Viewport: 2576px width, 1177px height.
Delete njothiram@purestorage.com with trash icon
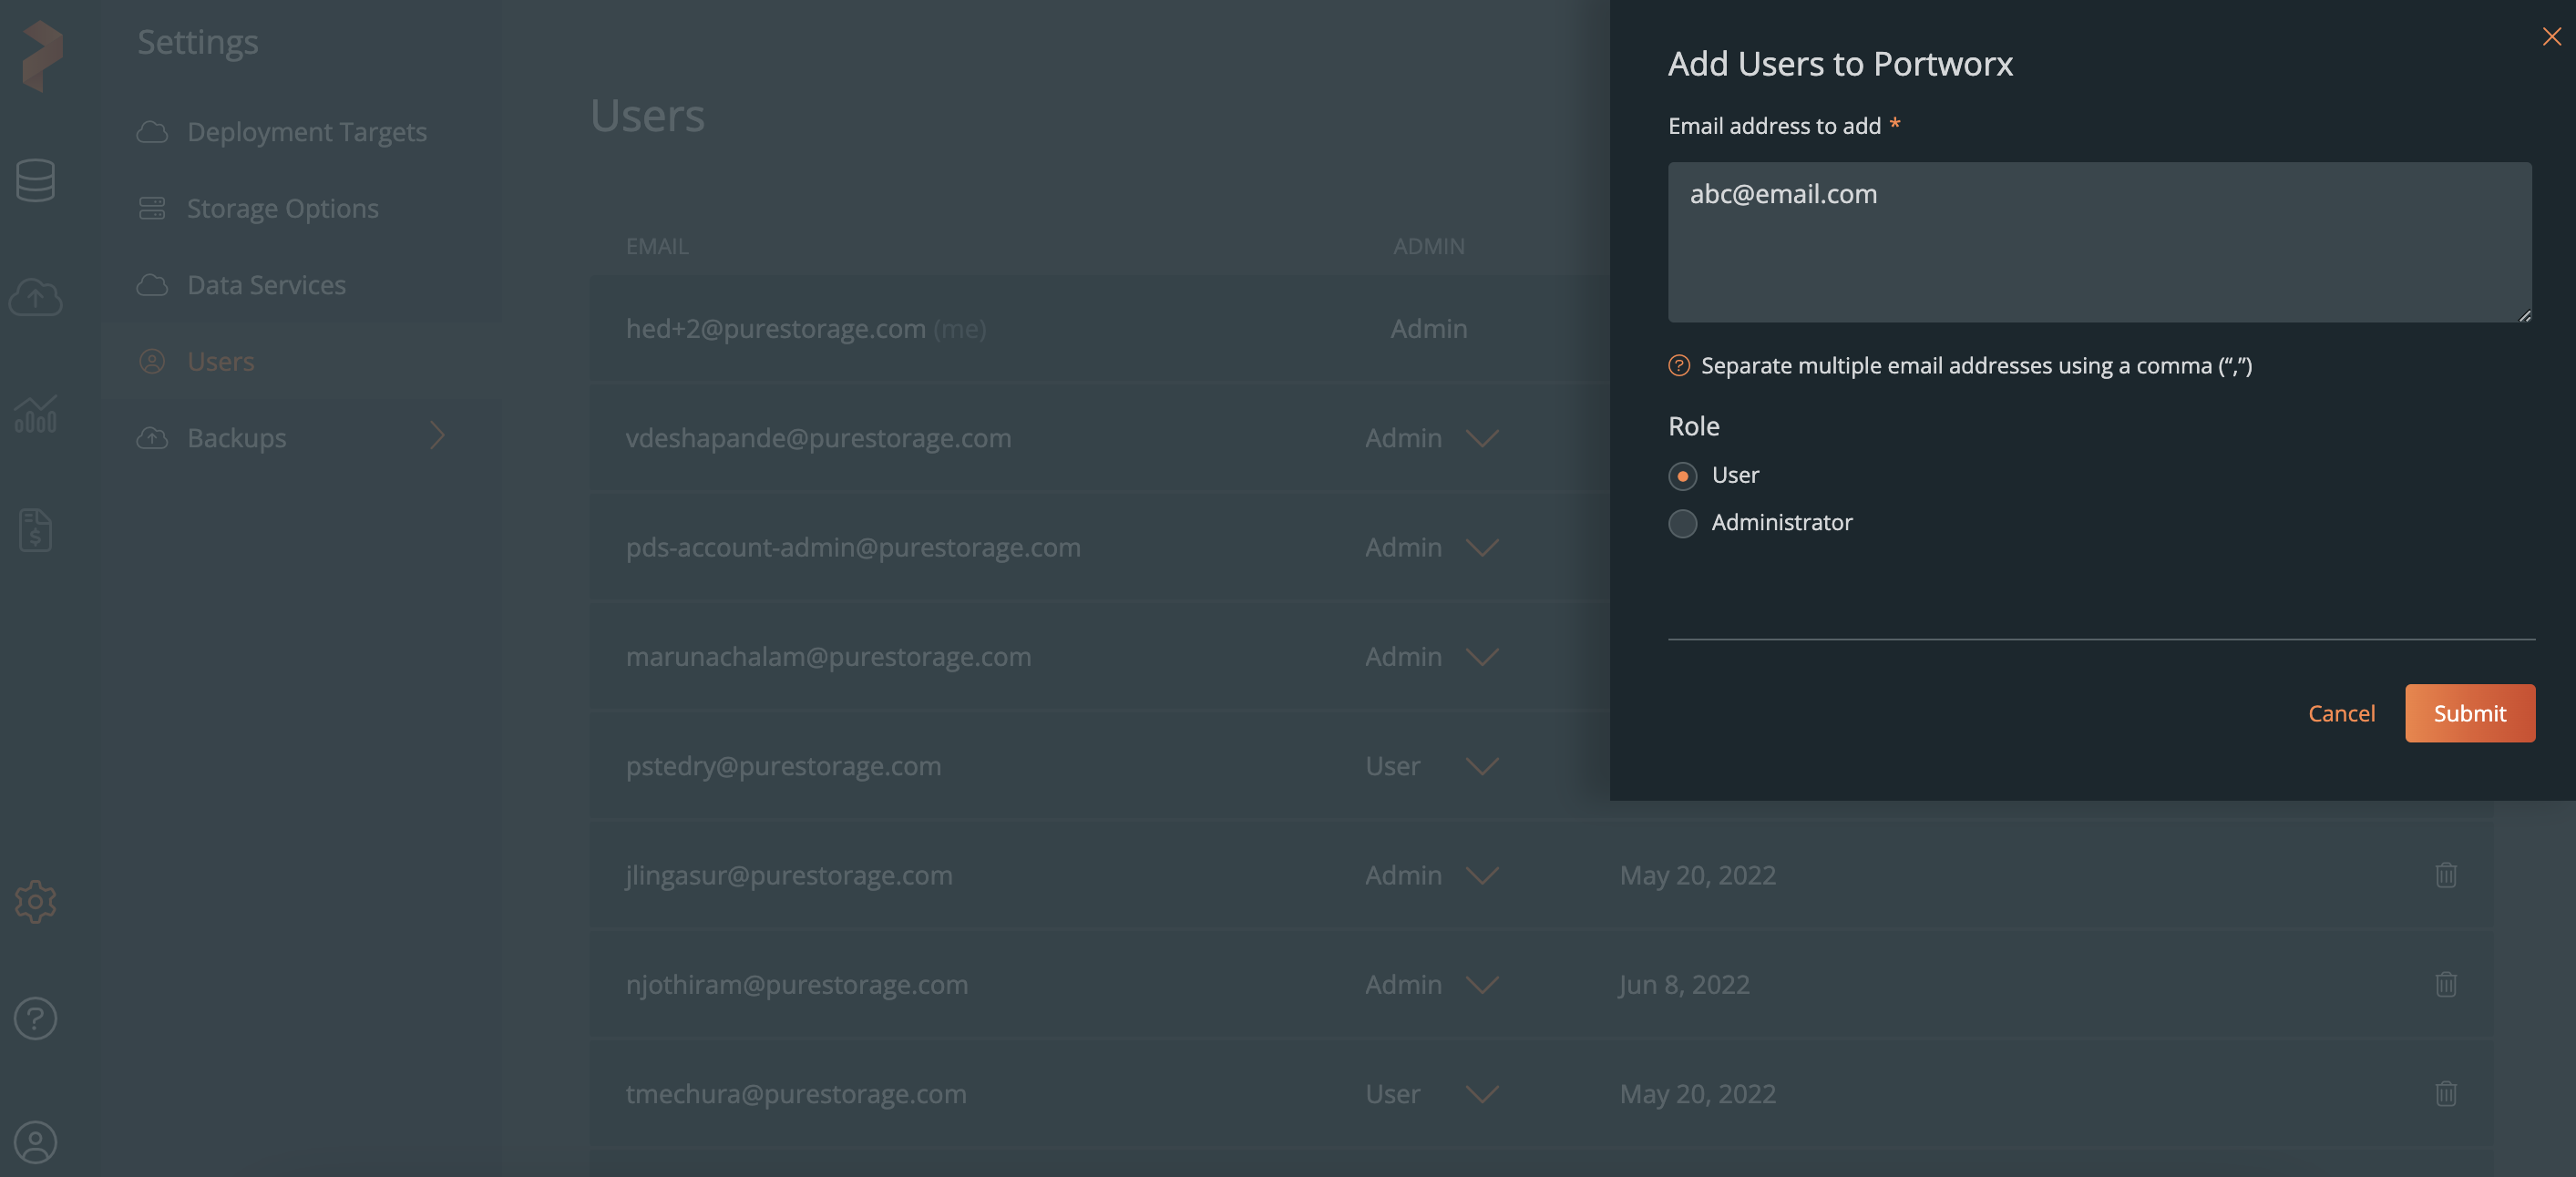coord(2446,984)
